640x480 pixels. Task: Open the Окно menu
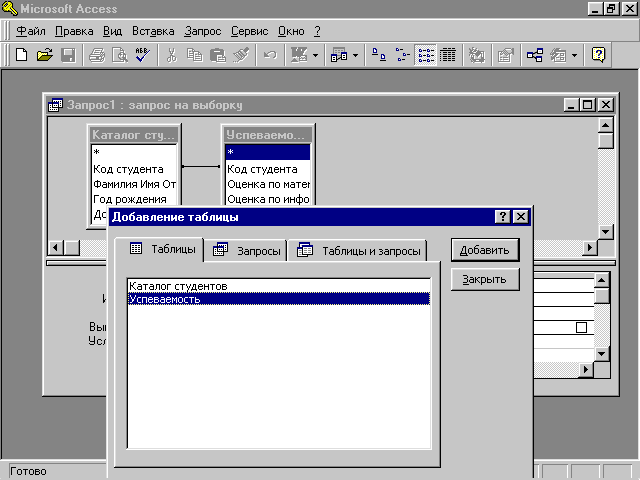tap(291, 31)
